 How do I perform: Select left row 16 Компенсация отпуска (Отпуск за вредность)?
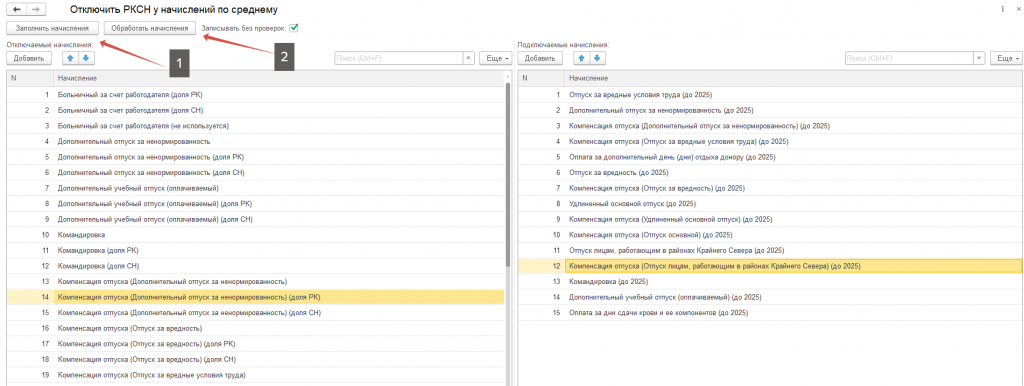click(x=256, y=329)
